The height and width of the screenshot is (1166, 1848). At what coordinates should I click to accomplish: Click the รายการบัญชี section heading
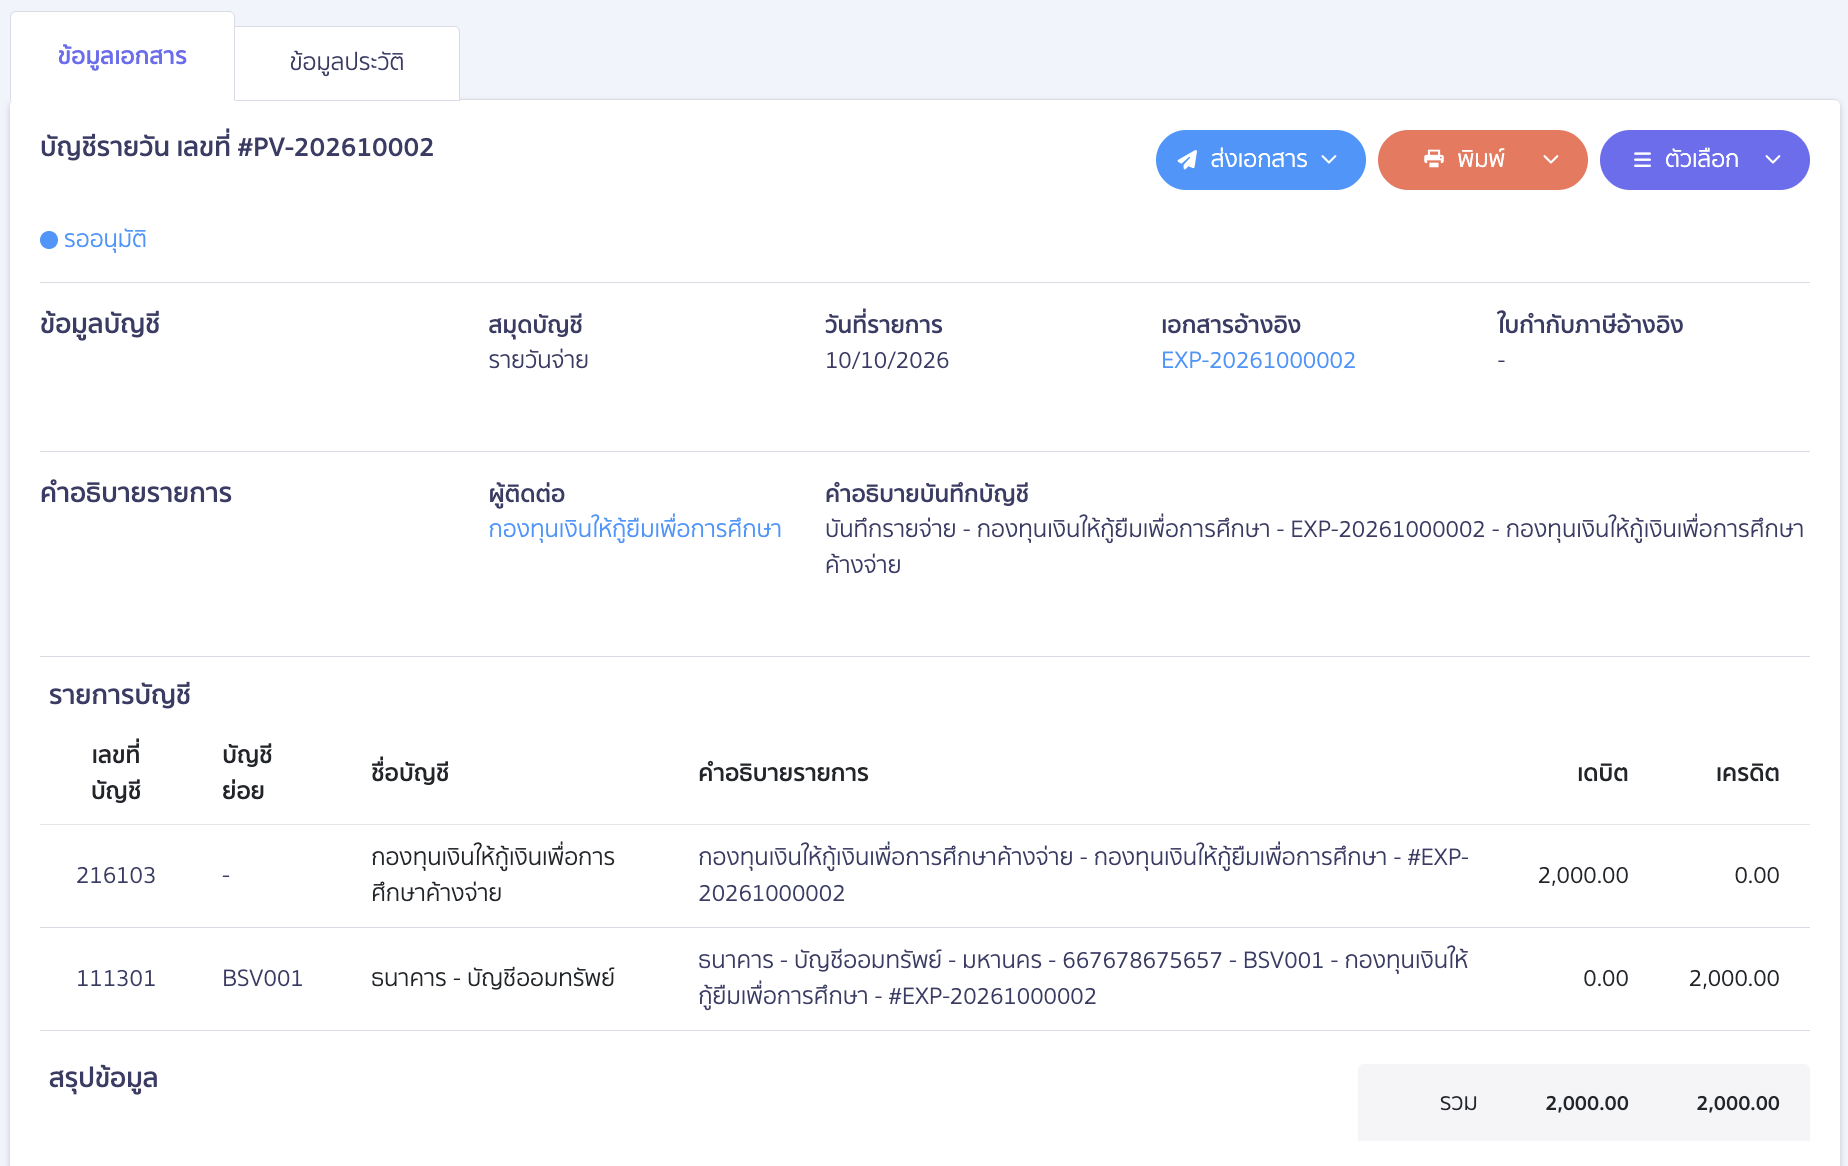[120, 695]
